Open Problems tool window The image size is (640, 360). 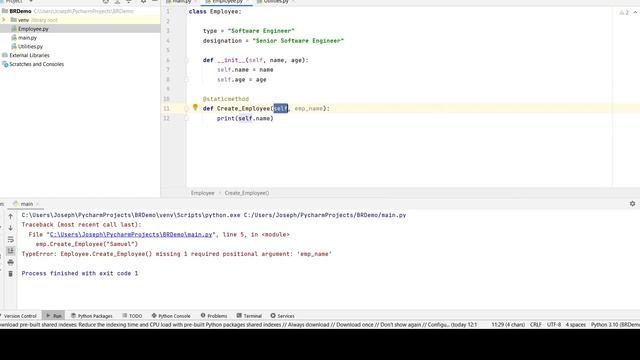point(214,316)
